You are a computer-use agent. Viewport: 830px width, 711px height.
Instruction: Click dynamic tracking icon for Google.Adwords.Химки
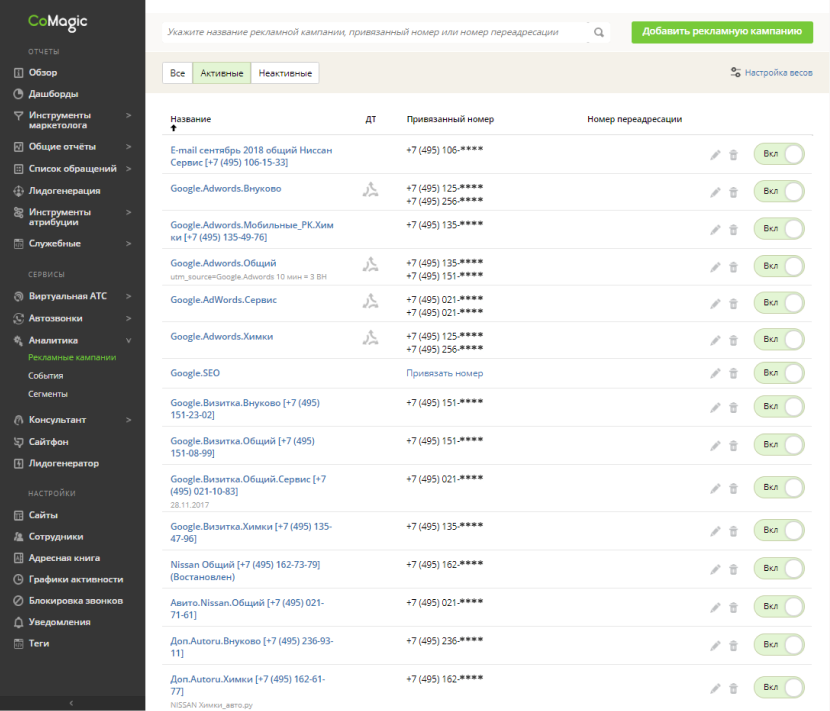tap(371, 337)
